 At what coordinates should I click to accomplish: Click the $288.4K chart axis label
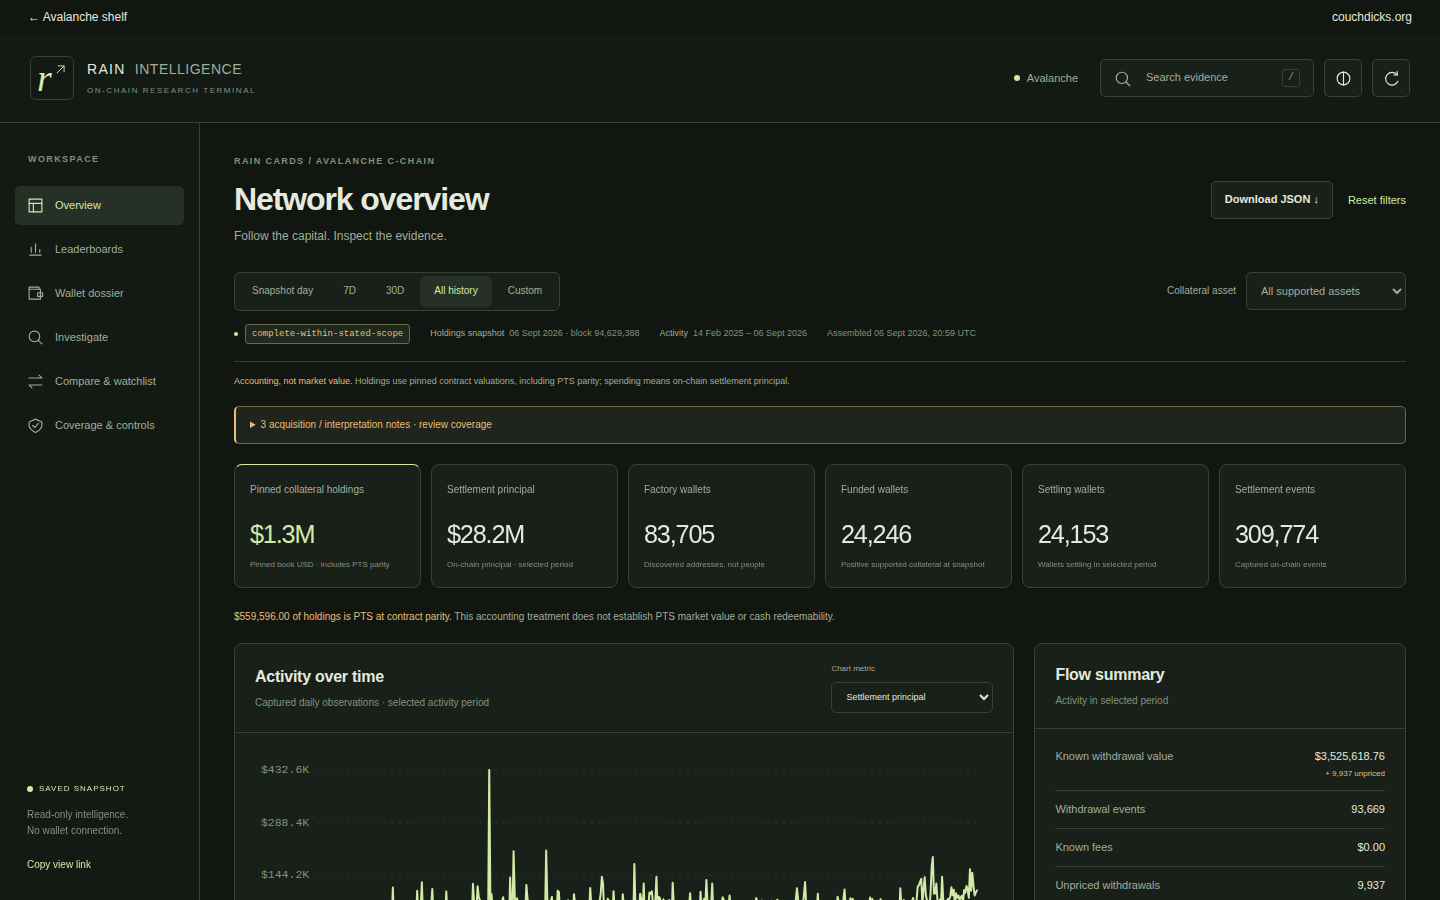click(x=285, y=823)
